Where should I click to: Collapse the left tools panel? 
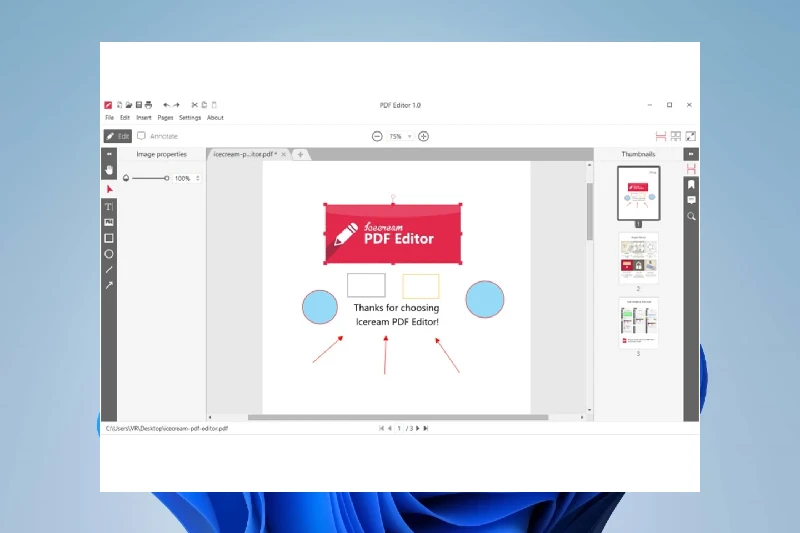tap(109, 154)
